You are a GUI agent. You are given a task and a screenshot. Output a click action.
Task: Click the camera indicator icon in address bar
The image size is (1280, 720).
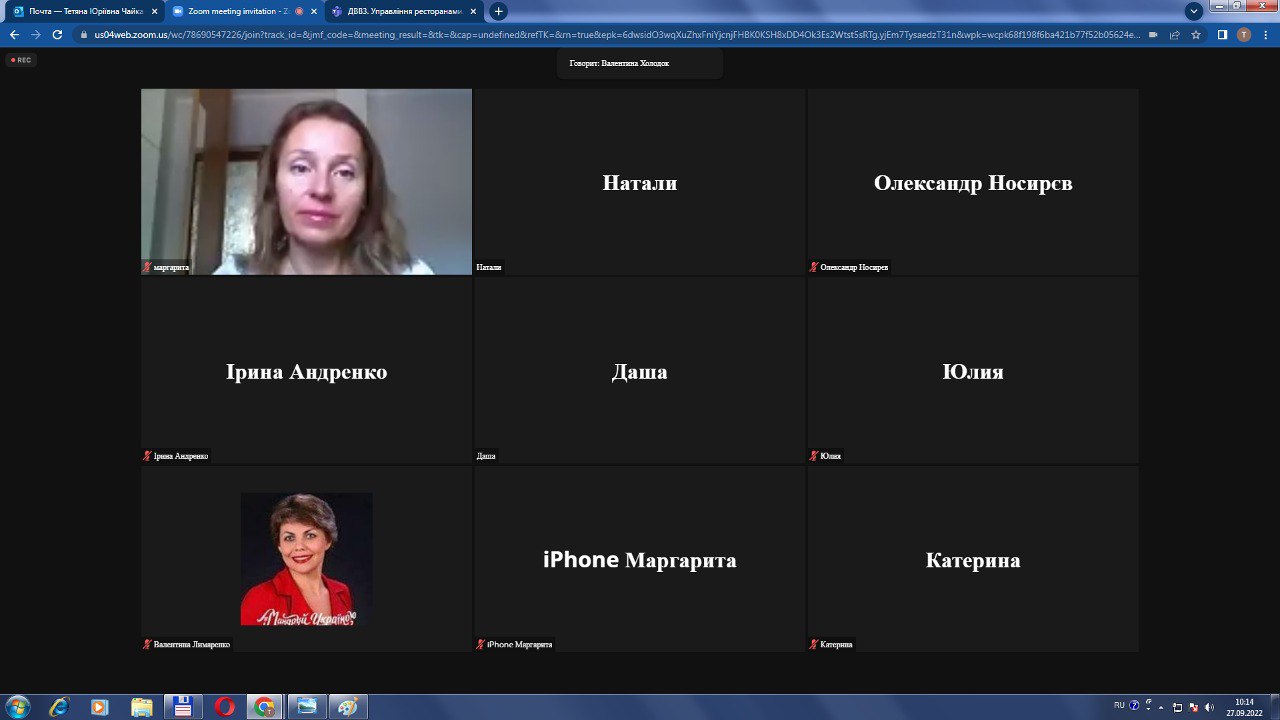point(1153,34)
